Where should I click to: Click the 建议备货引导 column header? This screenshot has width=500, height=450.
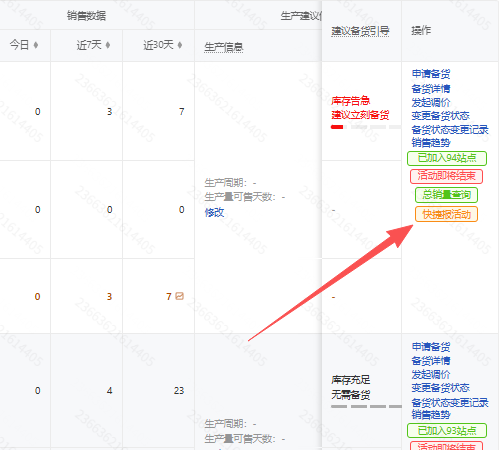(360, 31)
